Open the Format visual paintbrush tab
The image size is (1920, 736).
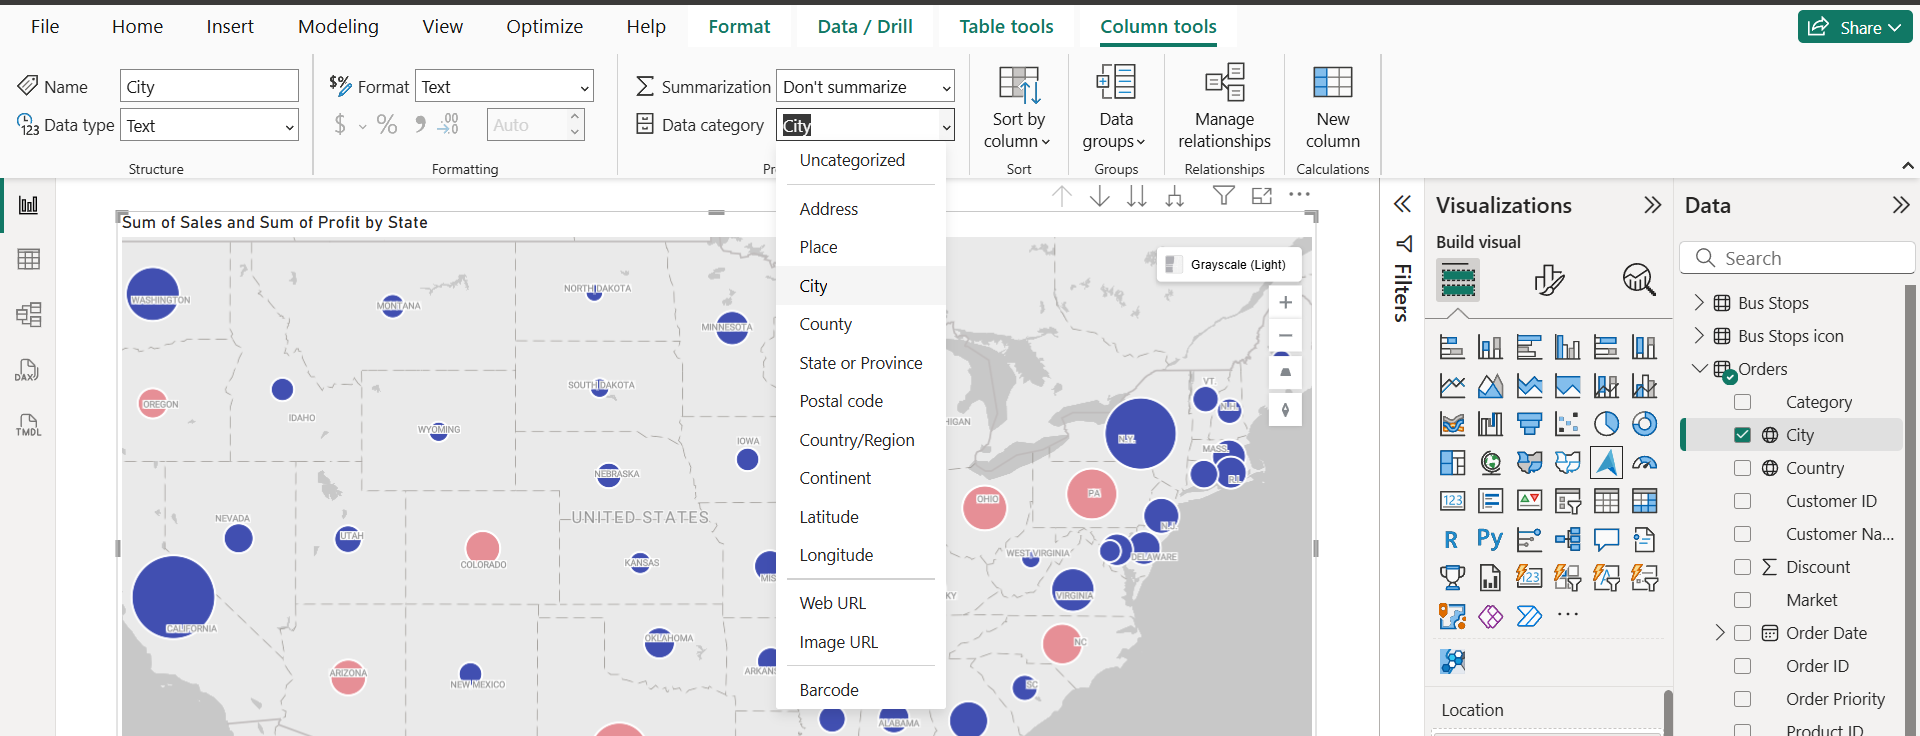pyautogui.click(x=1548, y=280)
